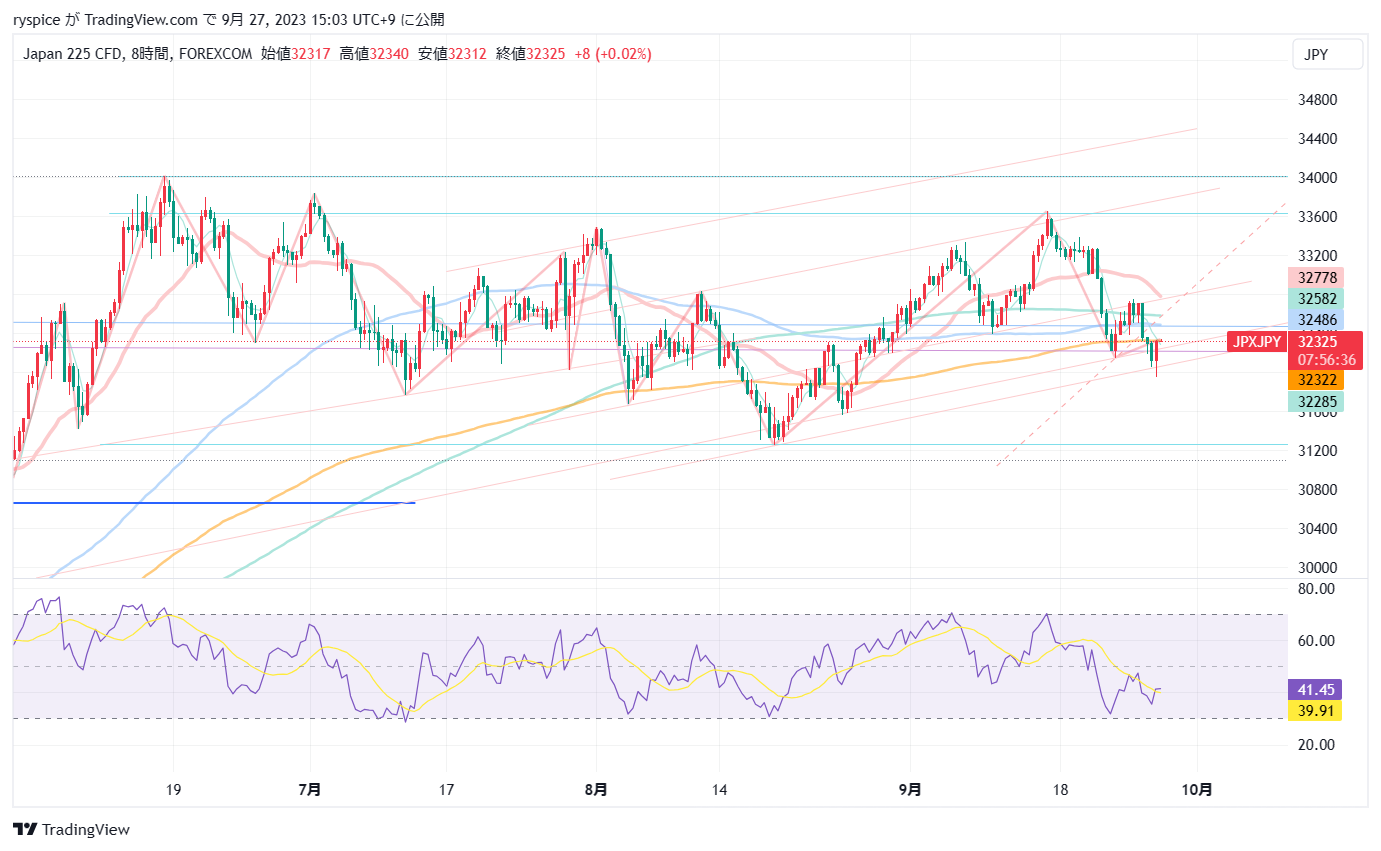Click the 10月 date axis label

(1196, 790)
